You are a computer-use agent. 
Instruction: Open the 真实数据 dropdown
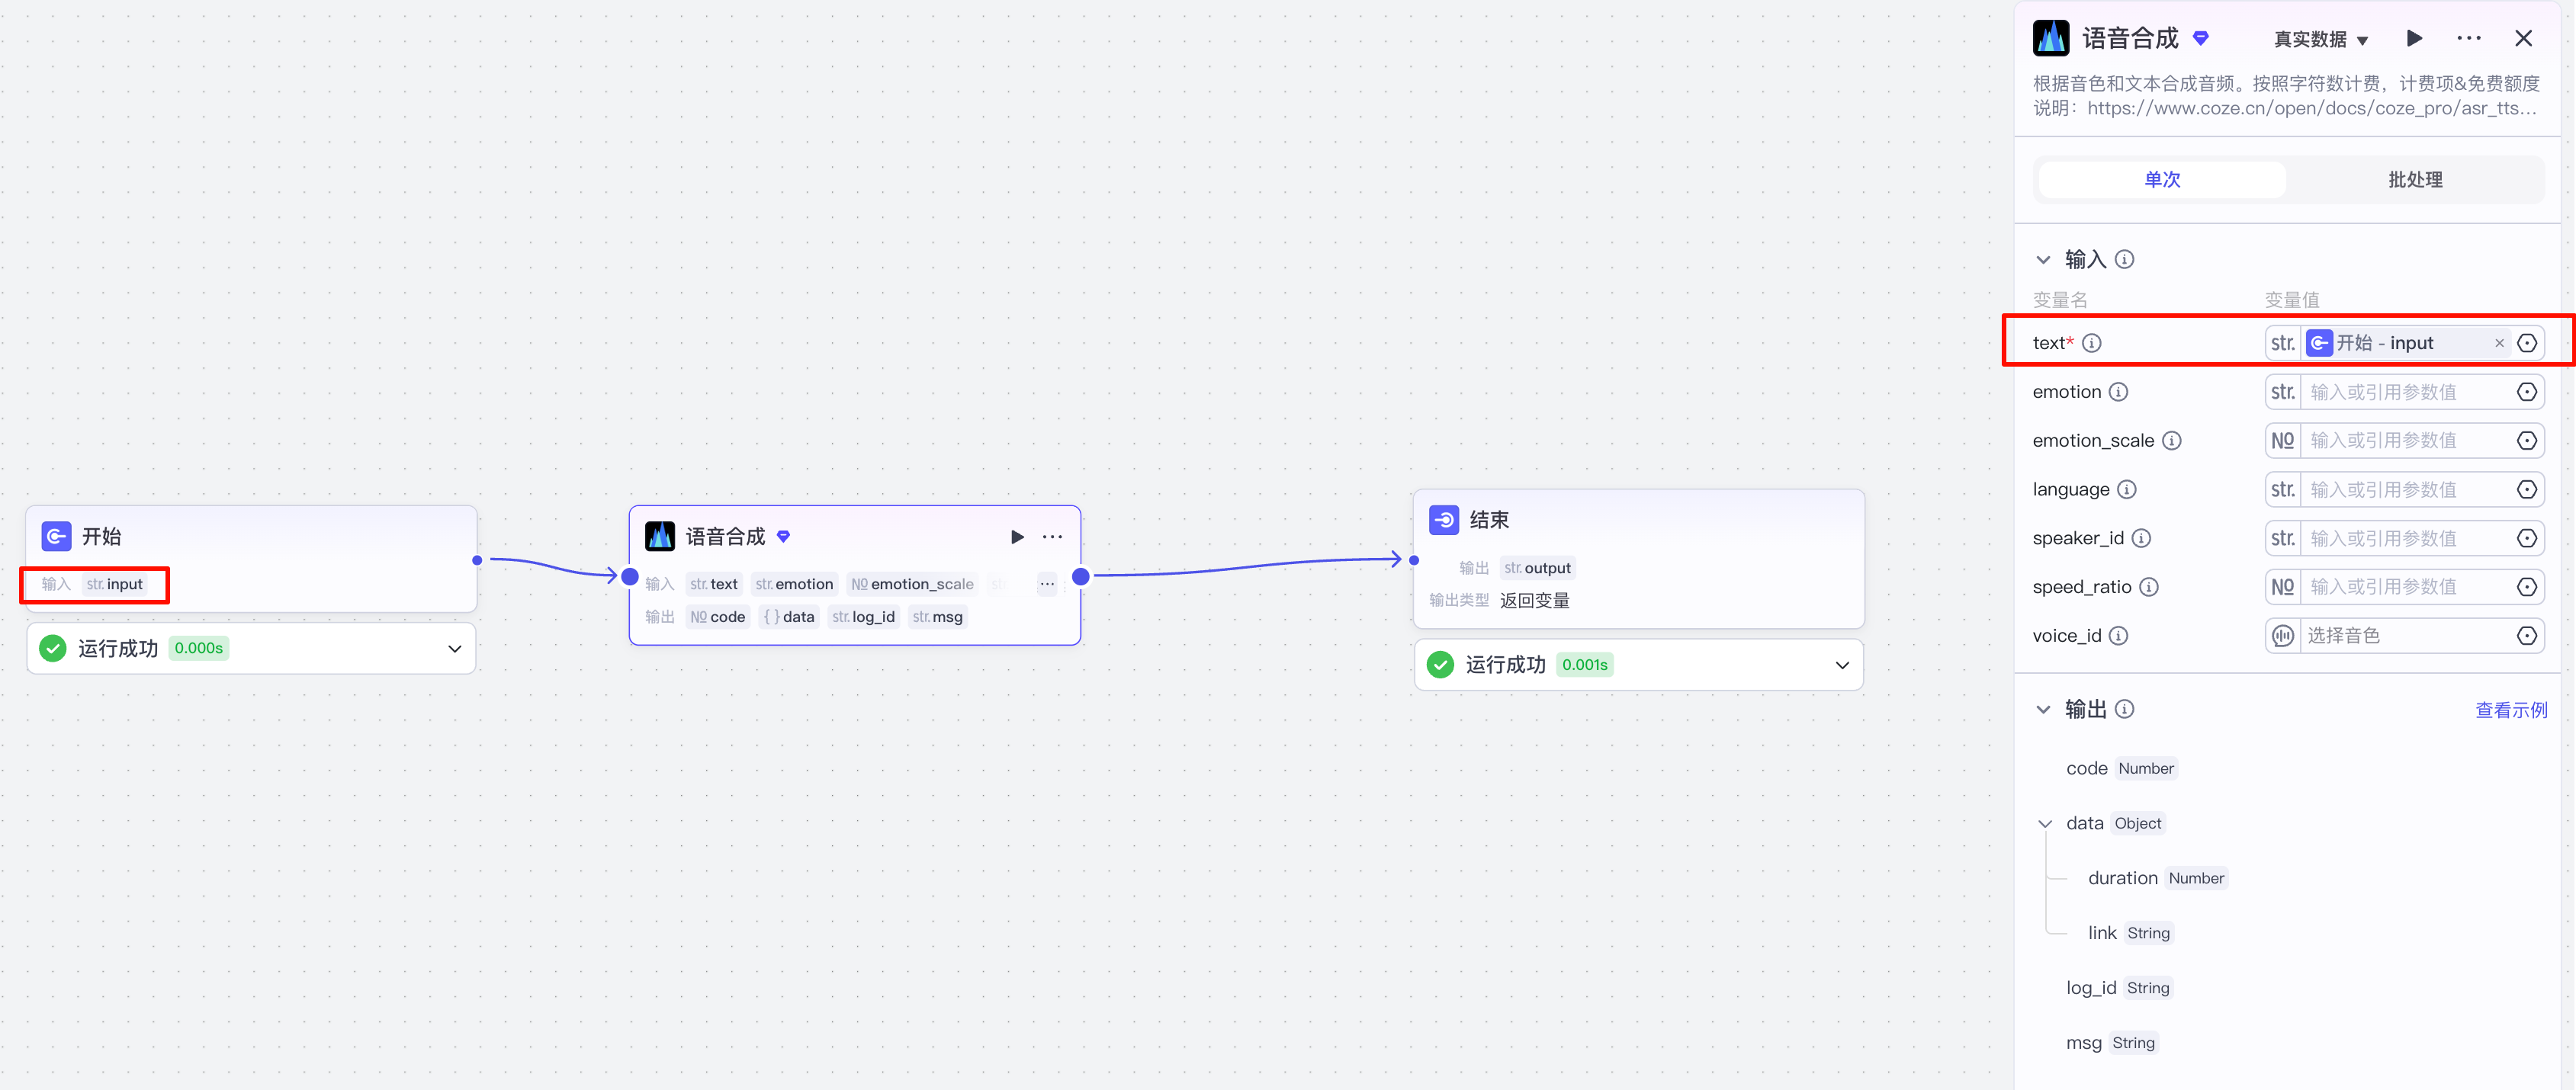point(2320,39)
